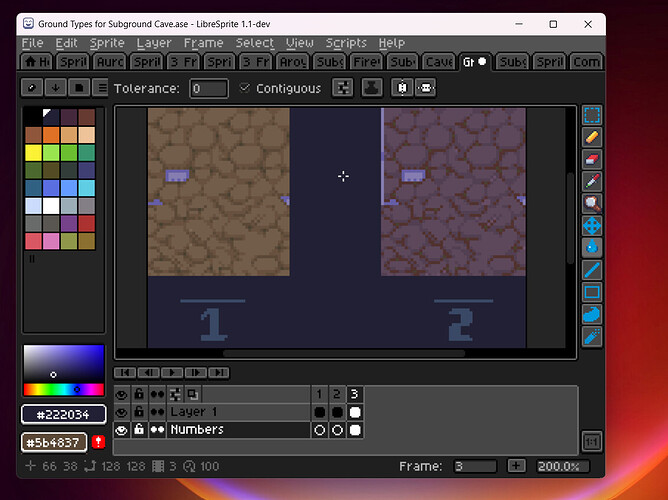This screenshot has width=668, height=500.
Task: Switch to the Home tab
Action: (x=37, y=62)
